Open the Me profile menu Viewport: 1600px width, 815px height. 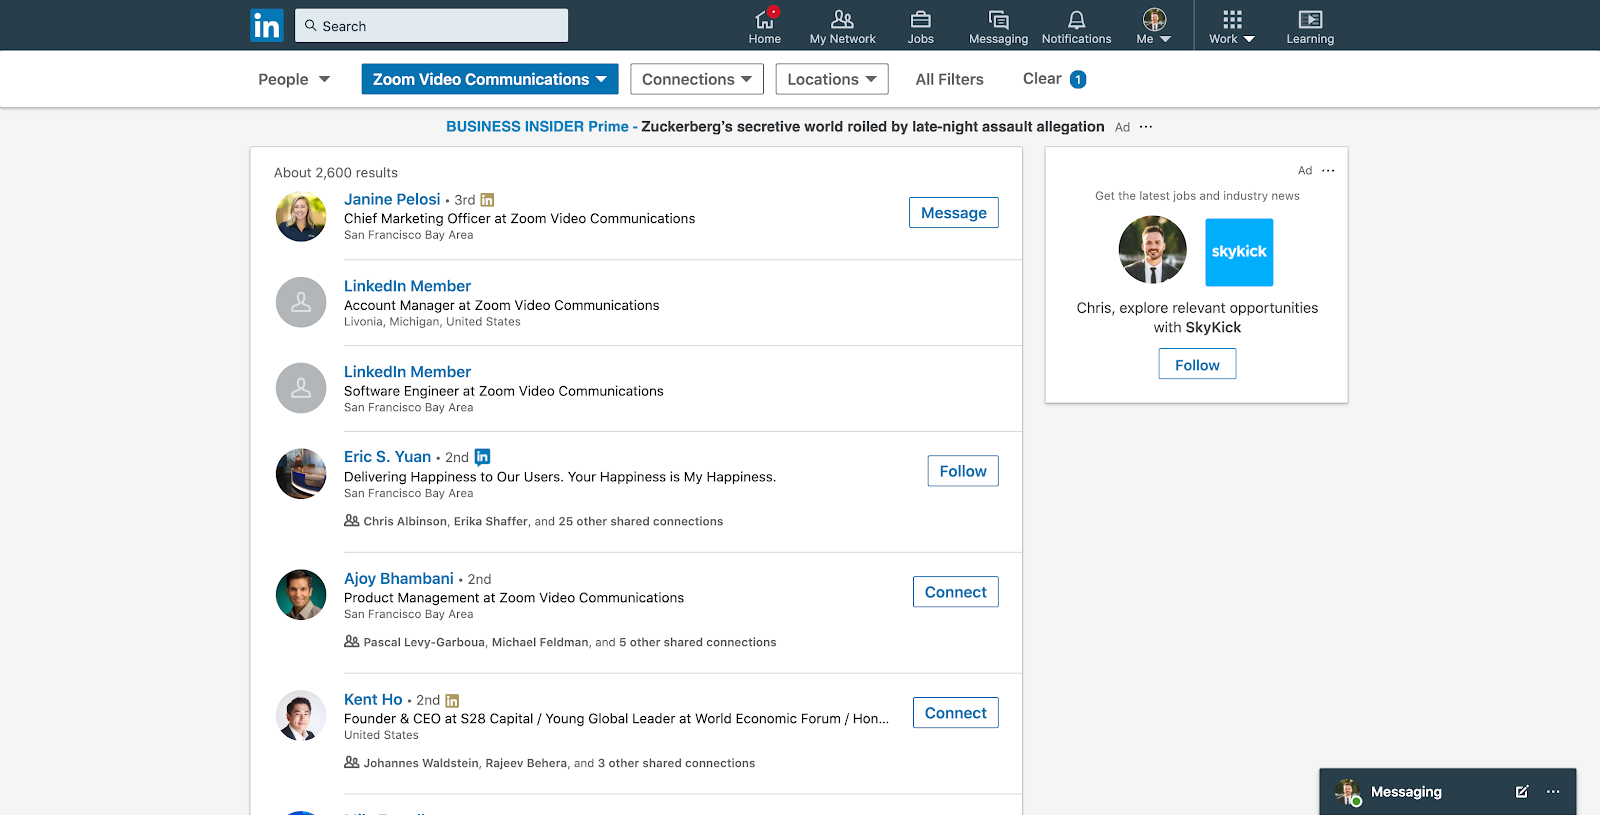[x=1154, y=26]
